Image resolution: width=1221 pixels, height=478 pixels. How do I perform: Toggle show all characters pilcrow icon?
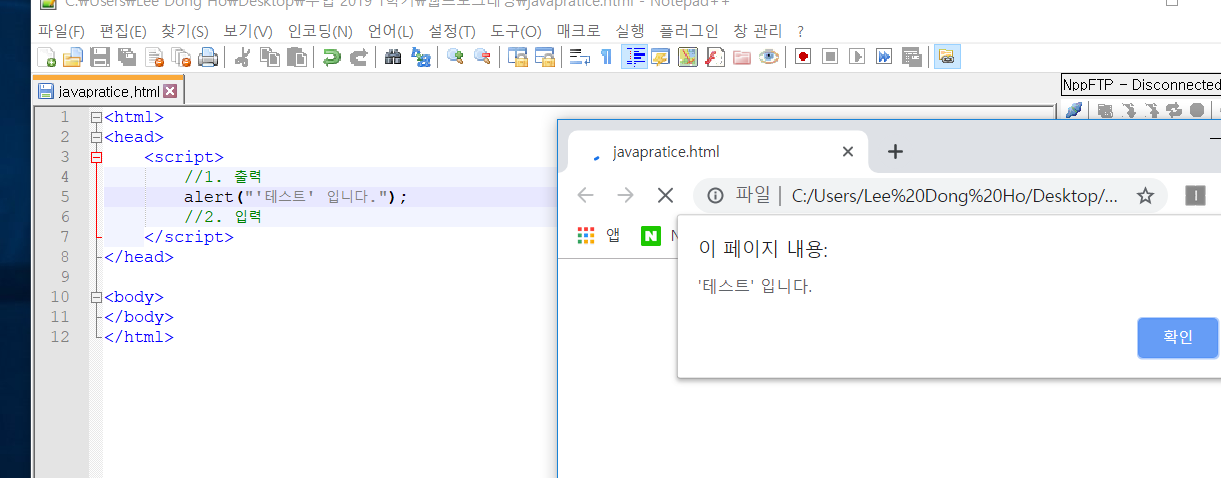point(606,57)
